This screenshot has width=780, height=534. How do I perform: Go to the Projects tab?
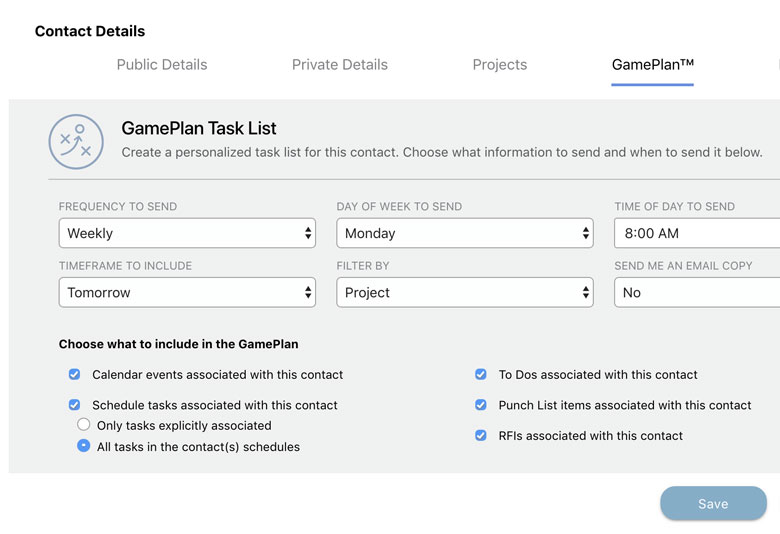(x=499, y=65)
